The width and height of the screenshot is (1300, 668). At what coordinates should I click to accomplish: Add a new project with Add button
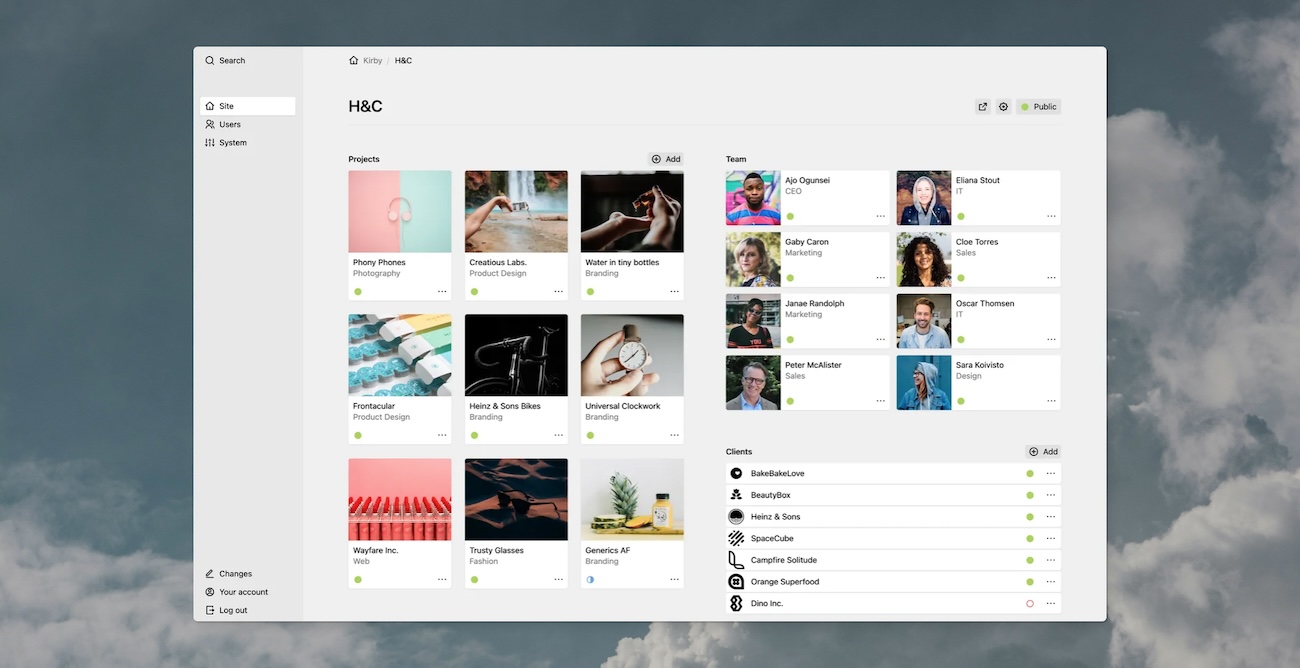(x=666, y=159)
